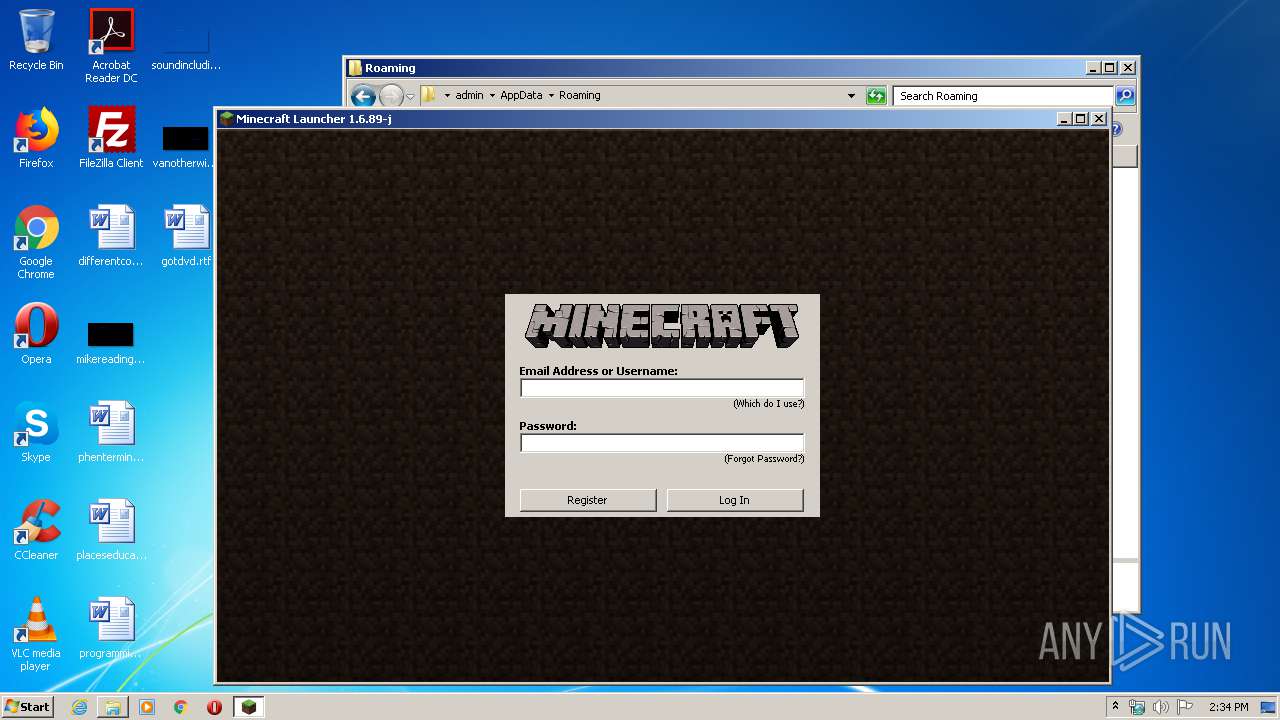Click the Register button
This screenshot has width=1280, height=720.
pos(588,500)
